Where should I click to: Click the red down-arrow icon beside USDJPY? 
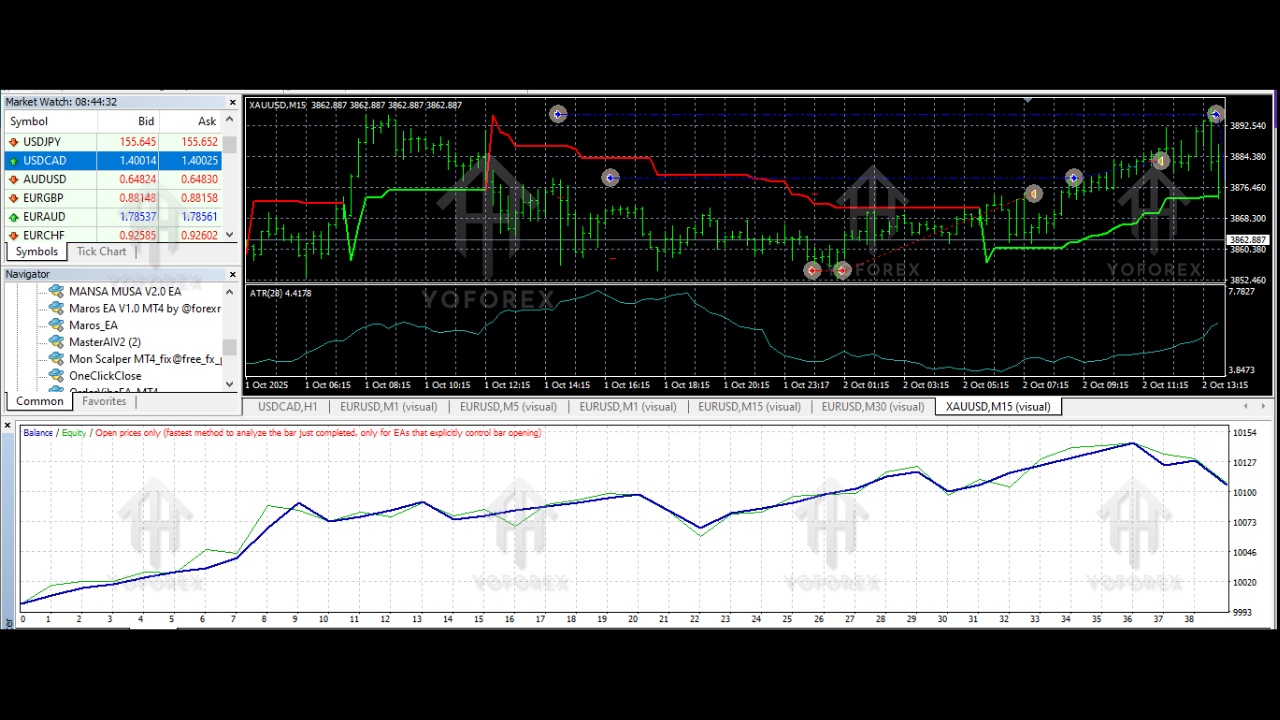(12, 141)
